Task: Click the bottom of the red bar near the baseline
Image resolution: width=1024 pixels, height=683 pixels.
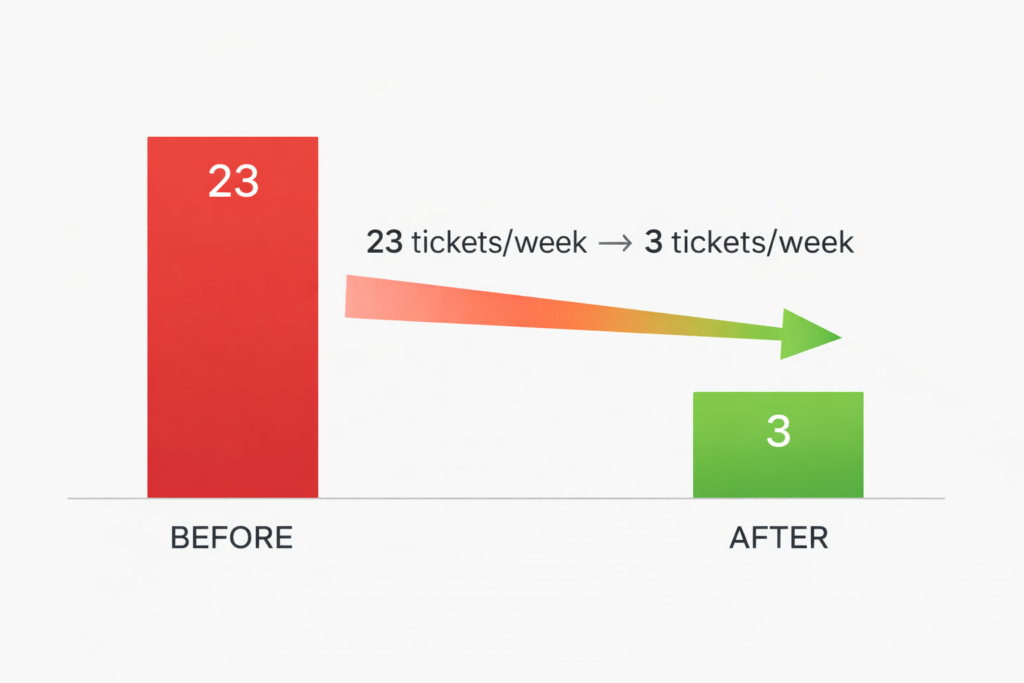Action: coord(232,488)
